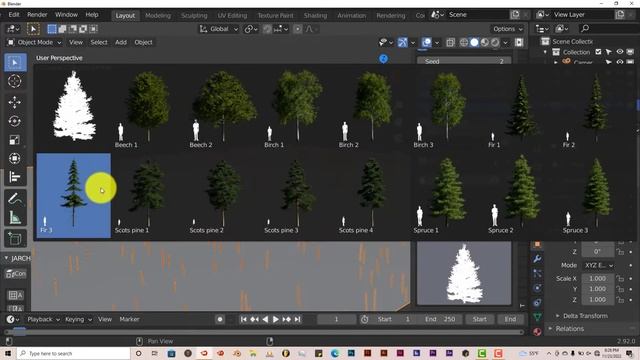Click the timeline scrollbar
640x360 pixels.
[264, 332]
